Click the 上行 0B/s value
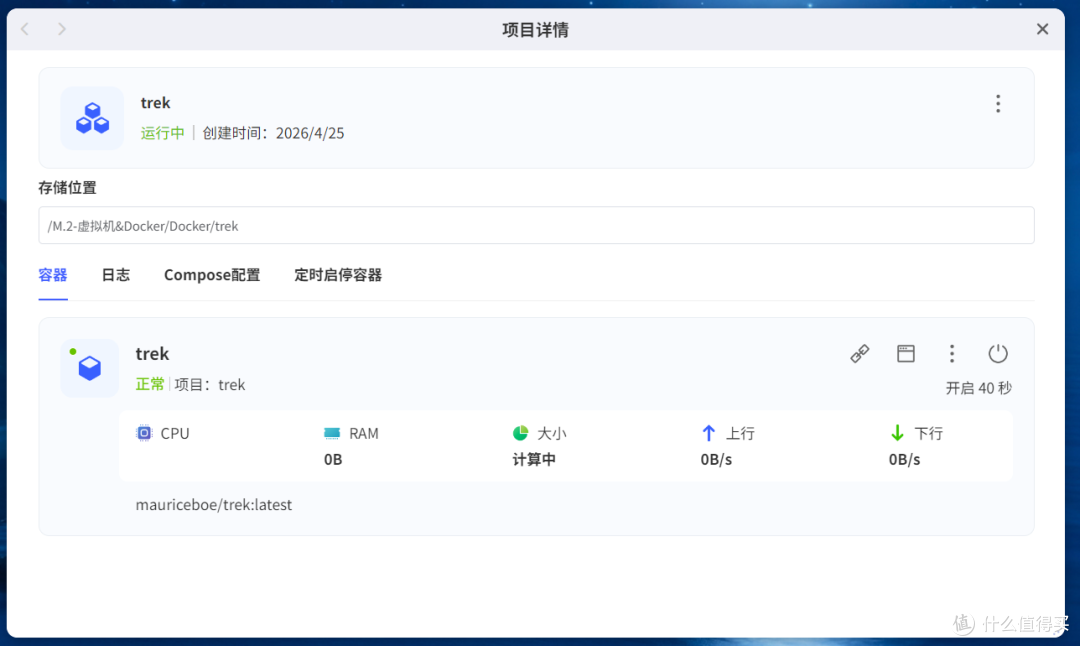 716,459
